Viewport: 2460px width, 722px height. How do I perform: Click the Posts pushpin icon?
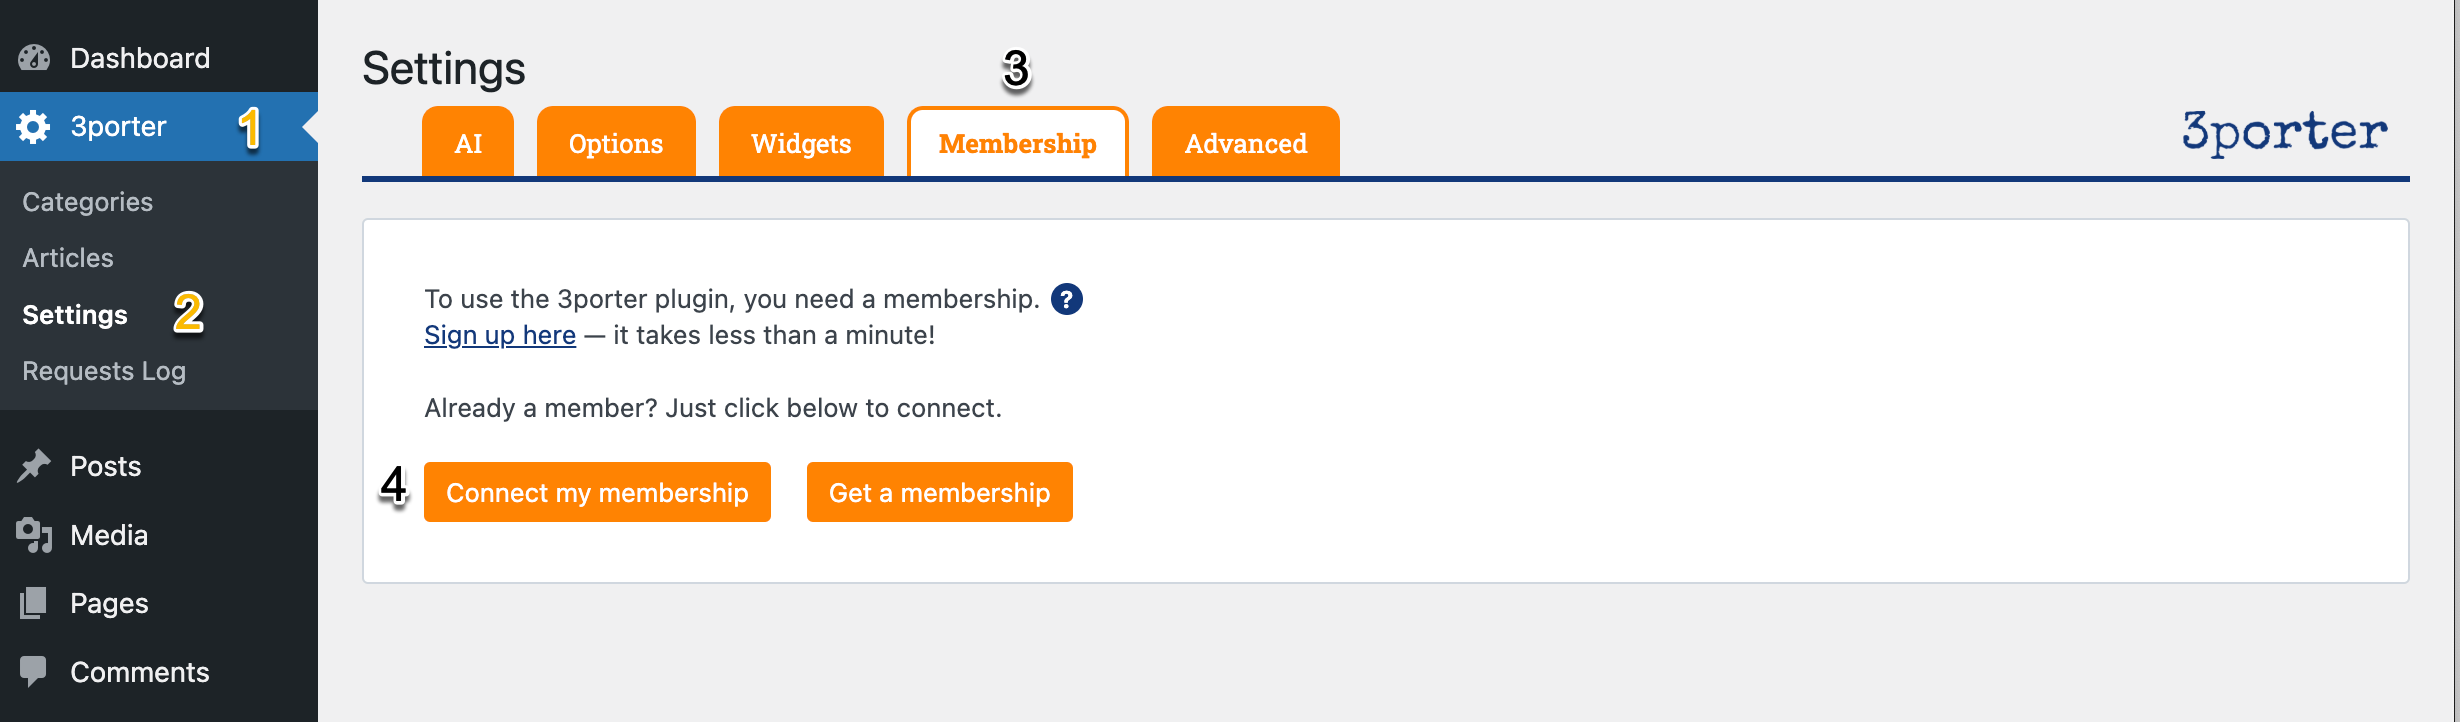point(34,466)
